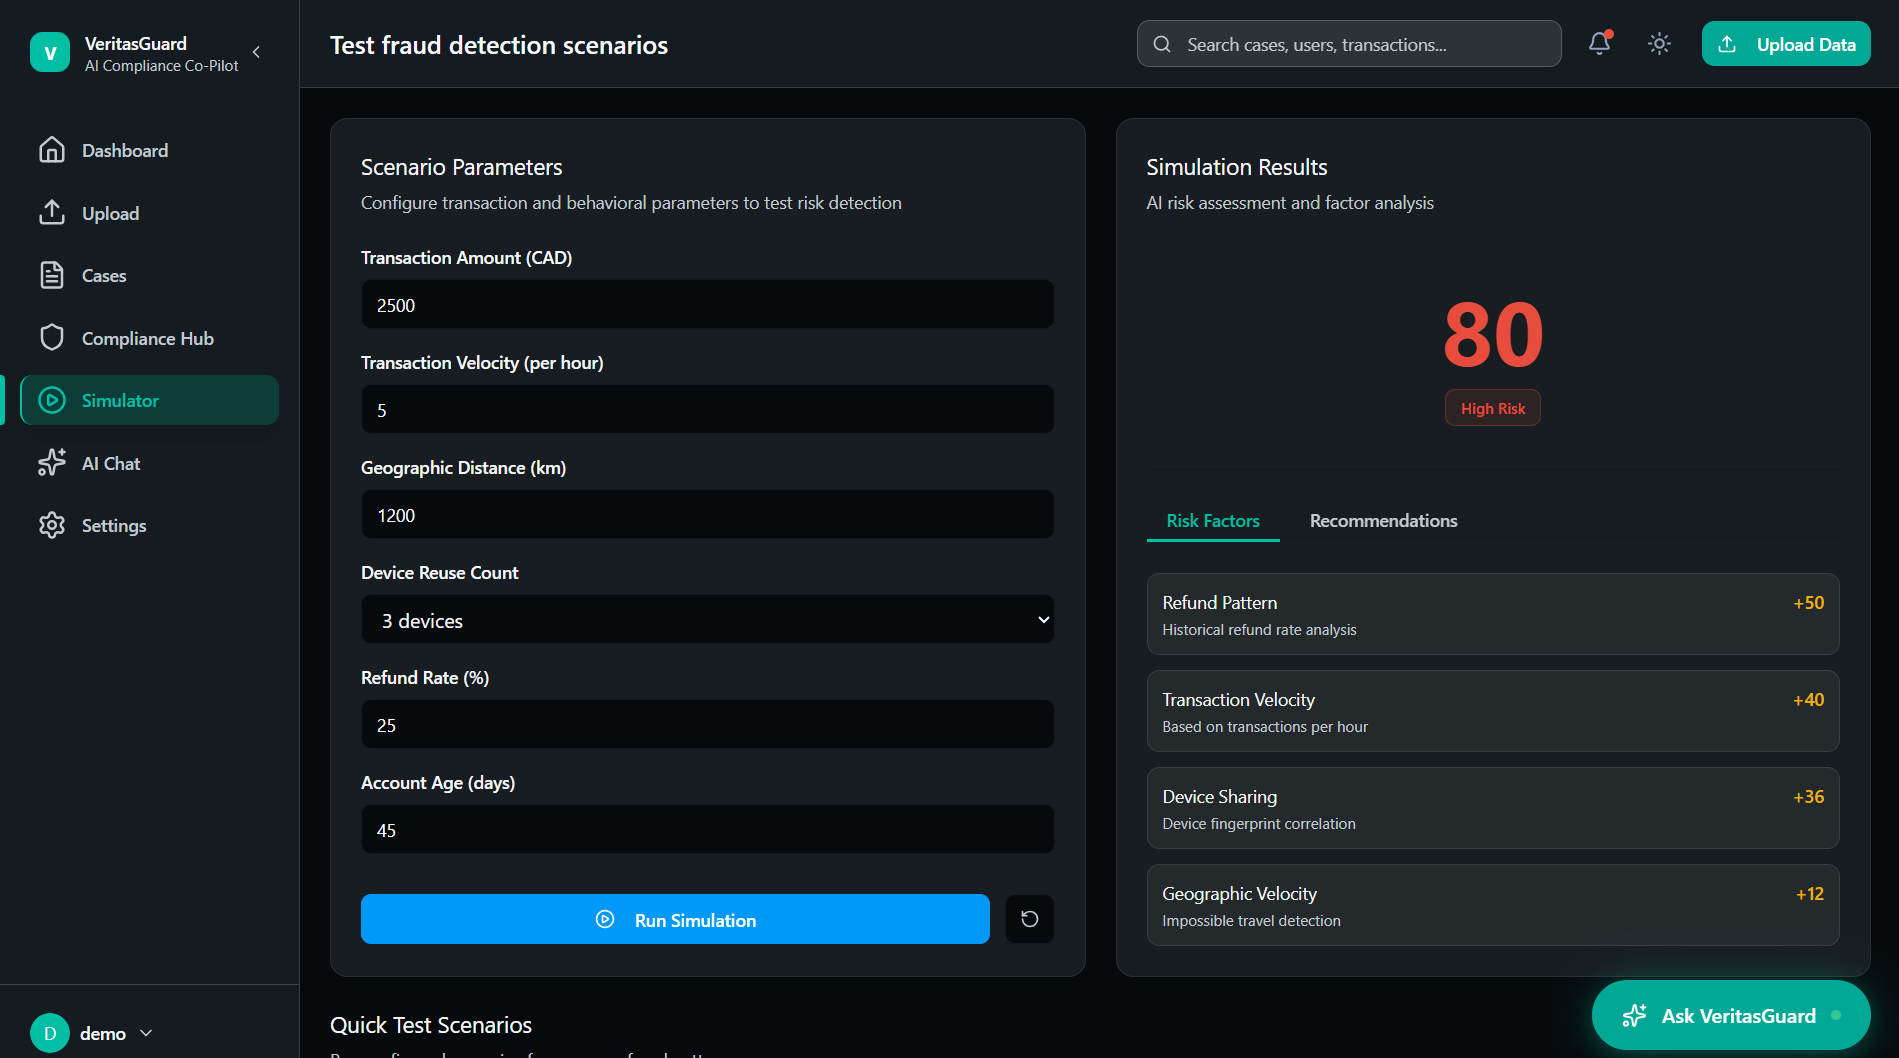Screen dimensions: 1899x1058
Task: Open the Cases page label
Action: coord(104,276)
